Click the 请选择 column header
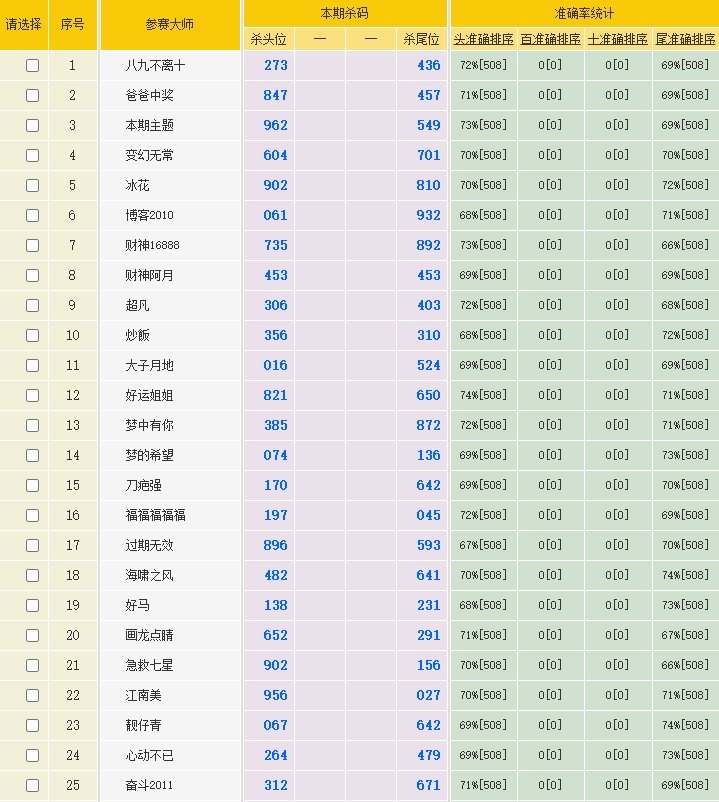 tap(24, 24)
